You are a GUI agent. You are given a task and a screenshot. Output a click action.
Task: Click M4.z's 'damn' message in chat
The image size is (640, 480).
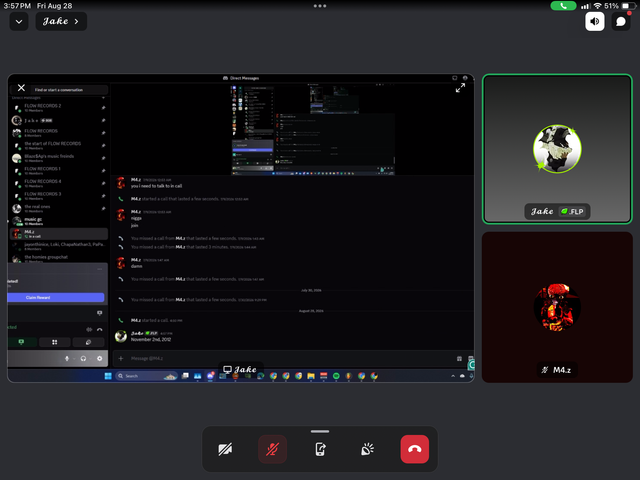pos(136,266)
